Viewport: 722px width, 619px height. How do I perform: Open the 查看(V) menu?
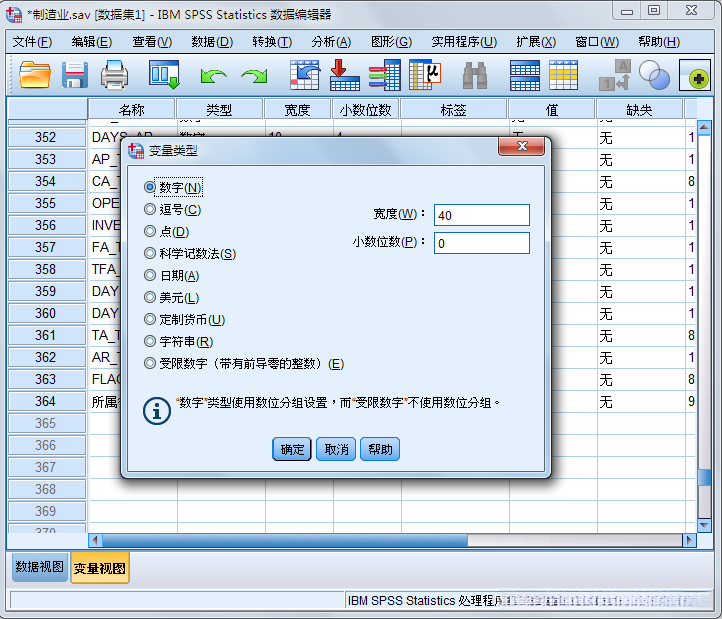[152, 42]
